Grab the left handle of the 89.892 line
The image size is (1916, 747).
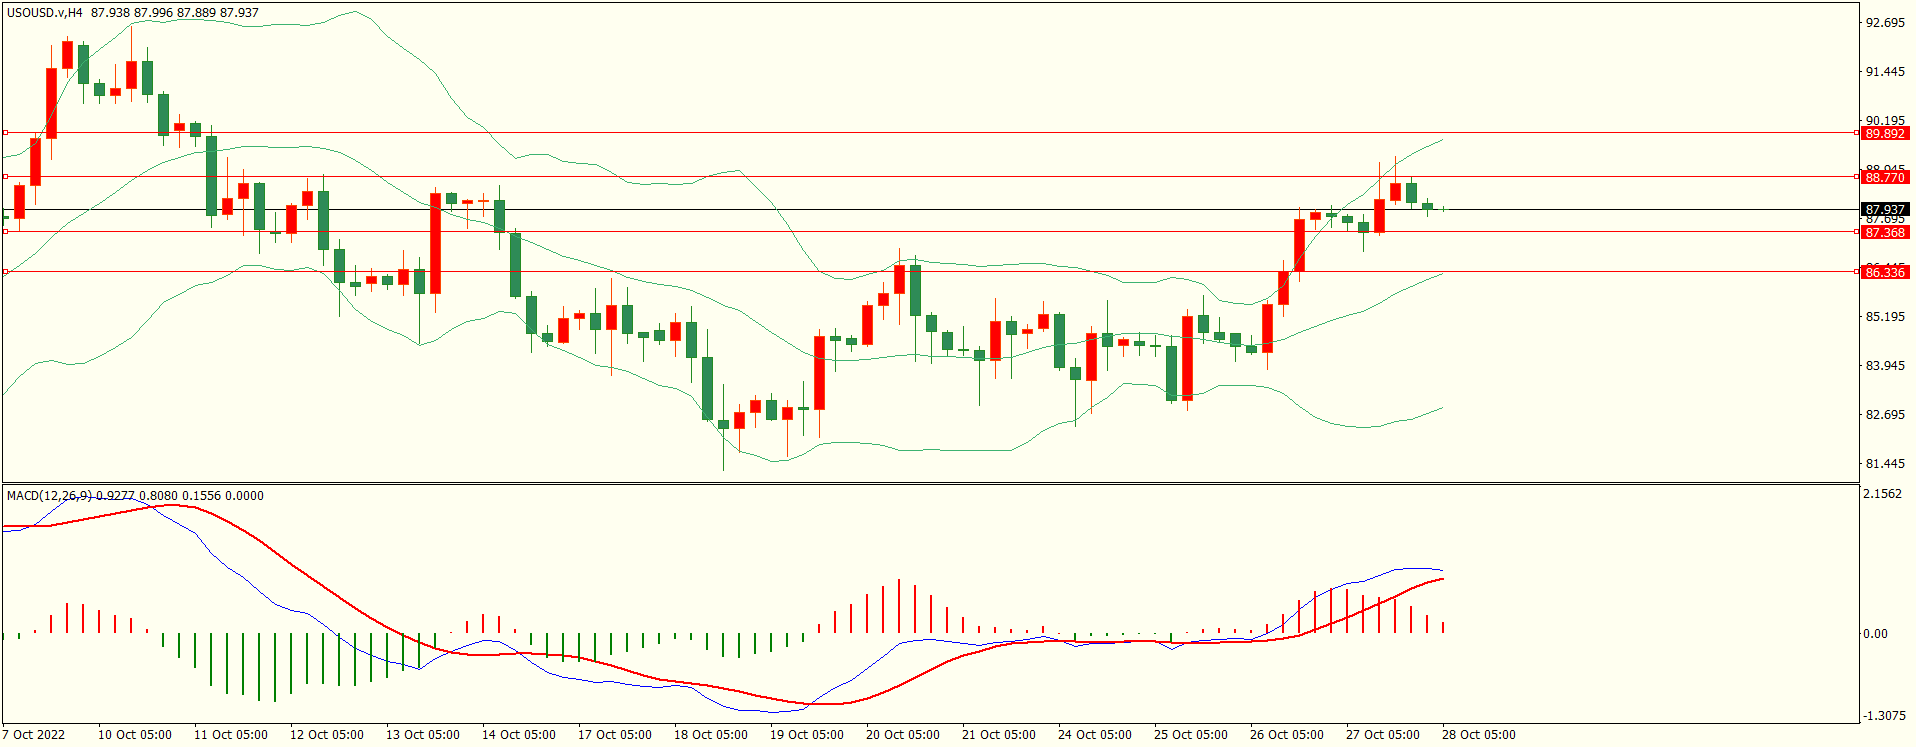pyautogui.click(x=6, y=132)
